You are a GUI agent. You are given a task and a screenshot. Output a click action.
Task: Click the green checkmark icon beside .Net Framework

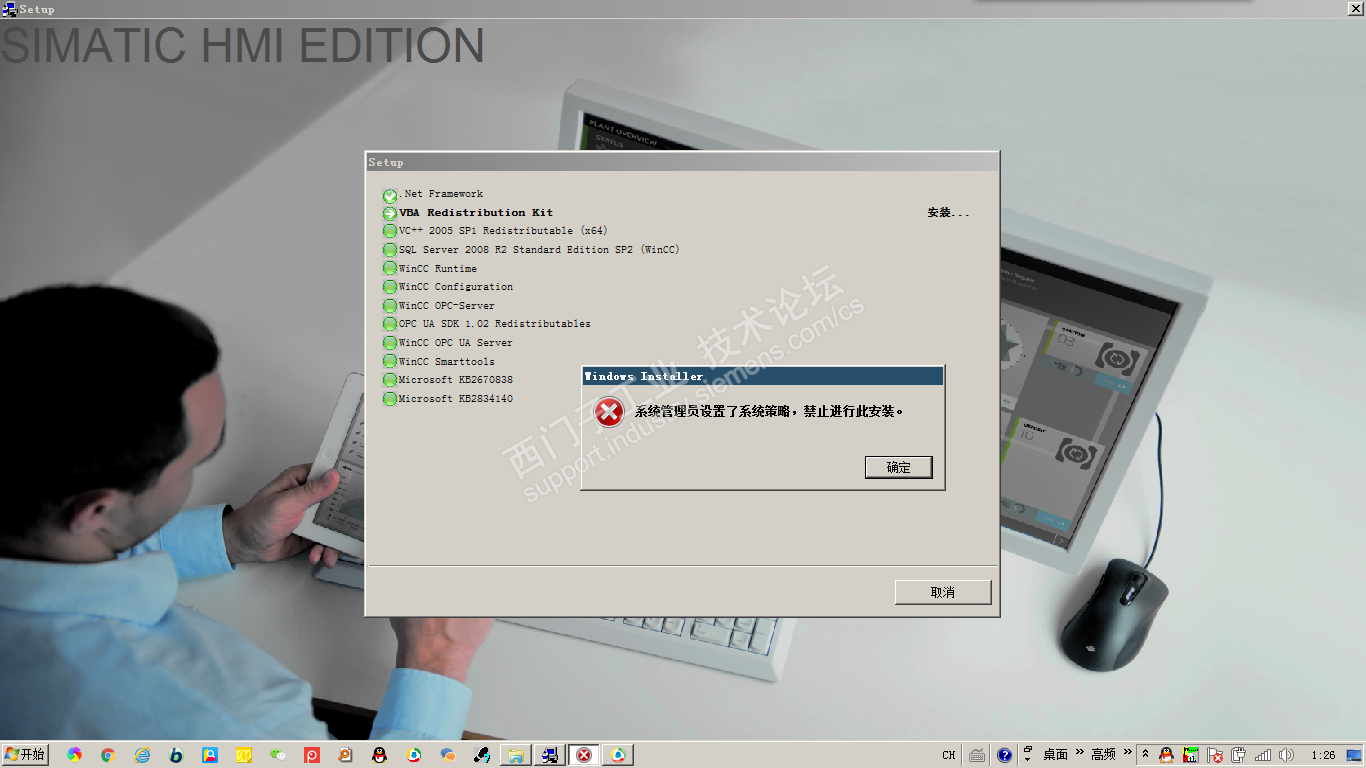390,195
